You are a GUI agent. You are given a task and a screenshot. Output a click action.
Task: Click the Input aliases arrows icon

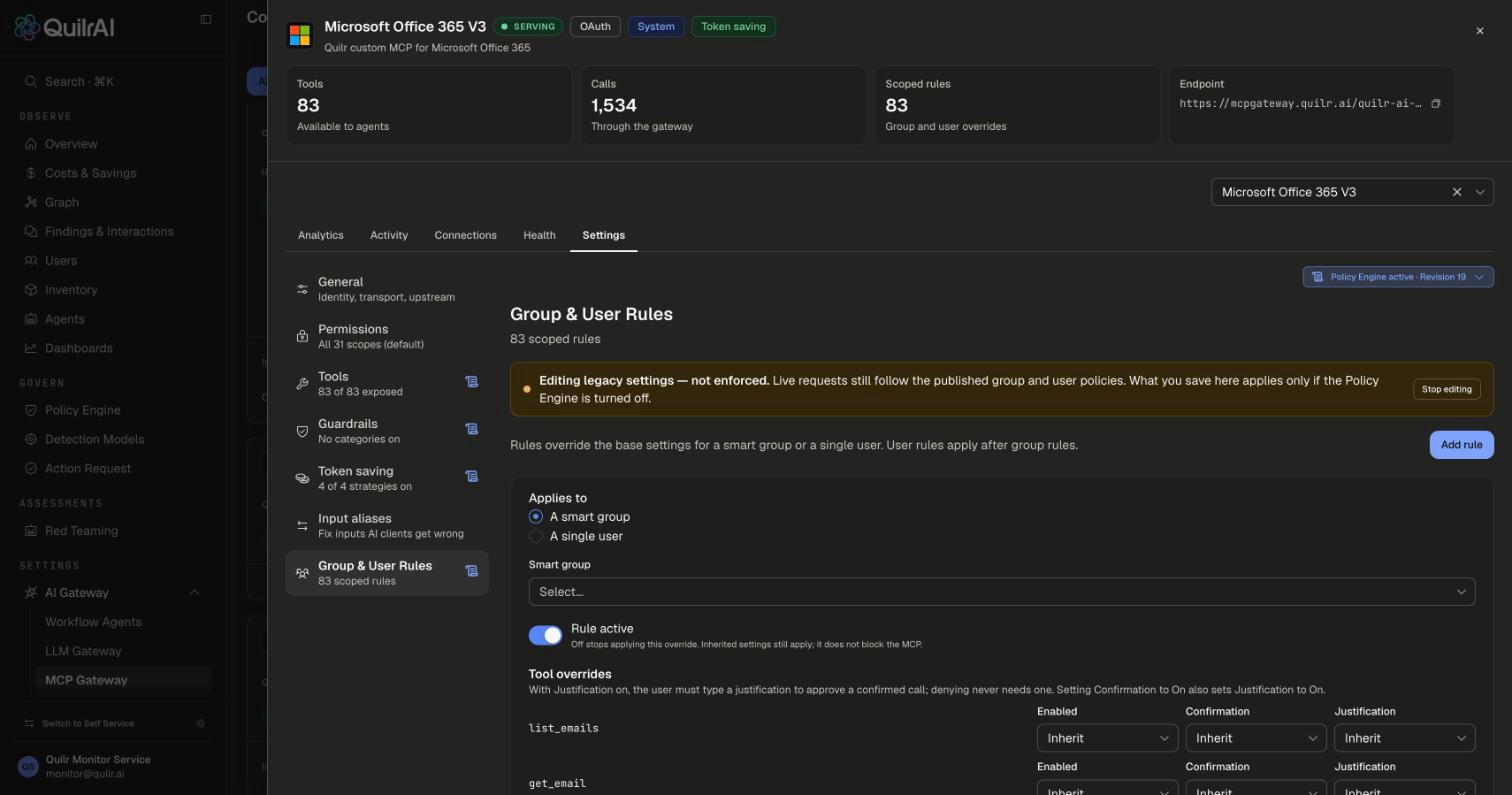(302, 526)
